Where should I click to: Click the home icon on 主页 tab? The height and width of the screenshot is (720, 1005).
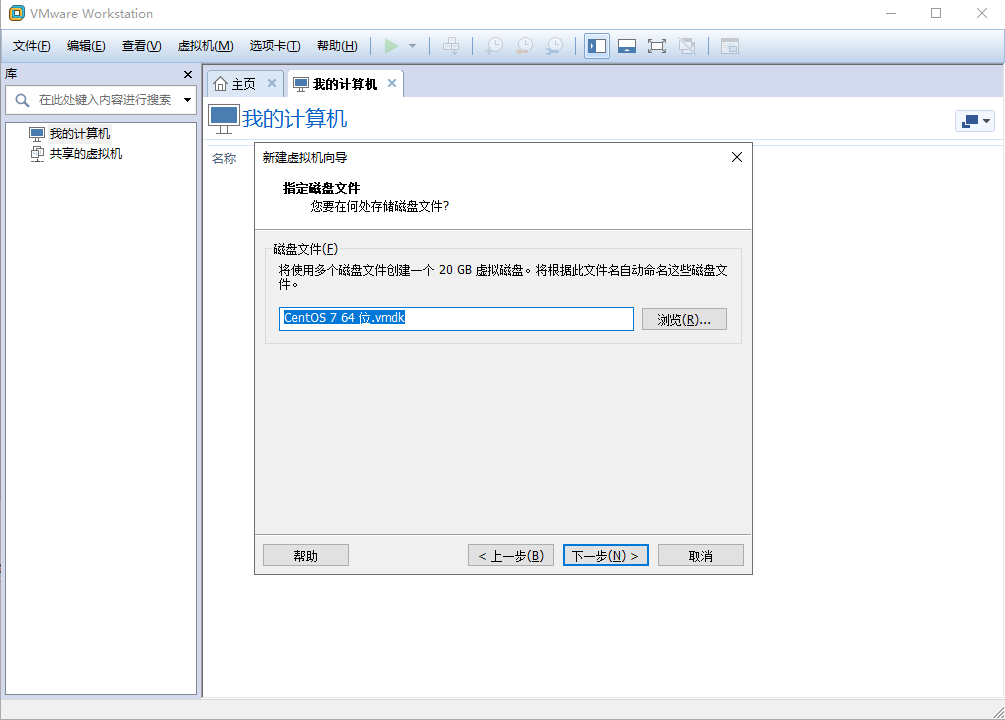220,84
